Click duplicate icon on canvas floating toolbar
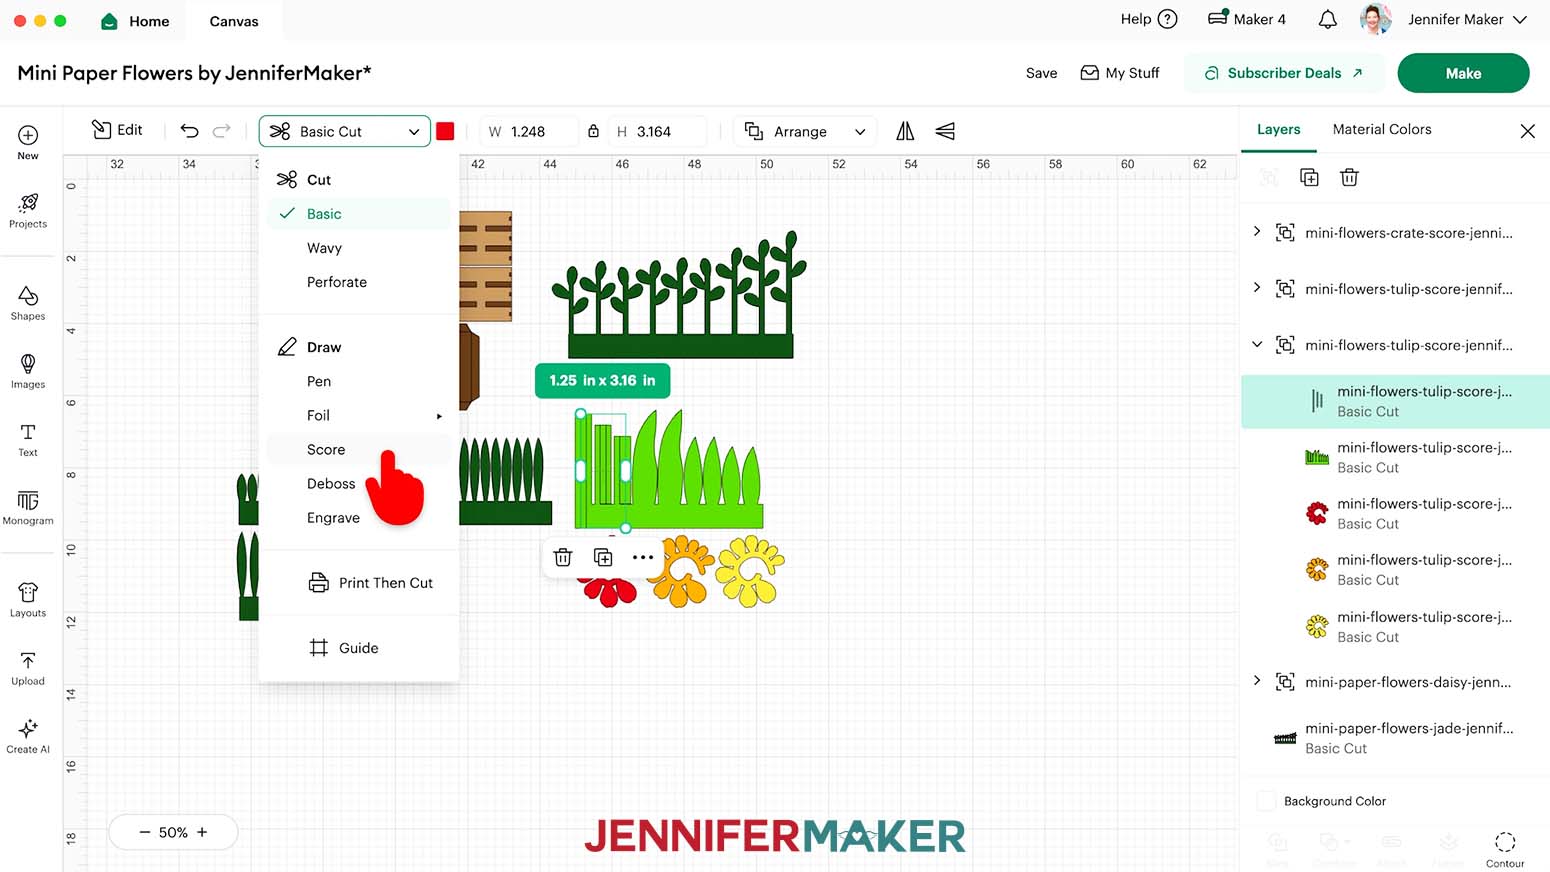1550x872 pixels. pyautogui.click(x=603, y=557)
